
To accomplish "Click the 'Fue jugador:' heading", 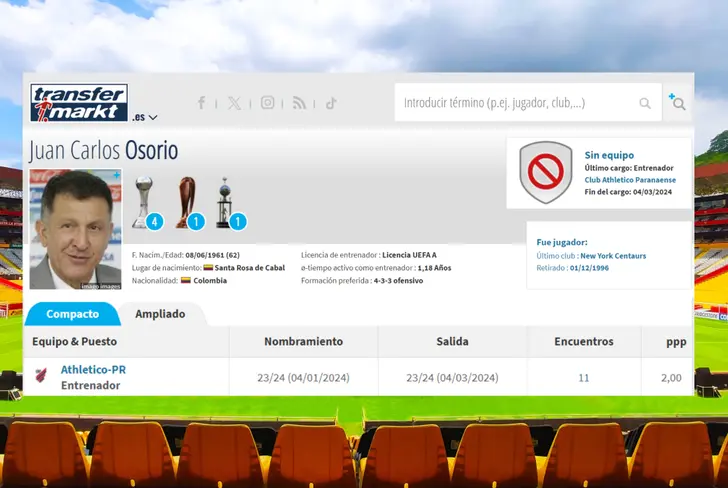I will tap(562, 242).
